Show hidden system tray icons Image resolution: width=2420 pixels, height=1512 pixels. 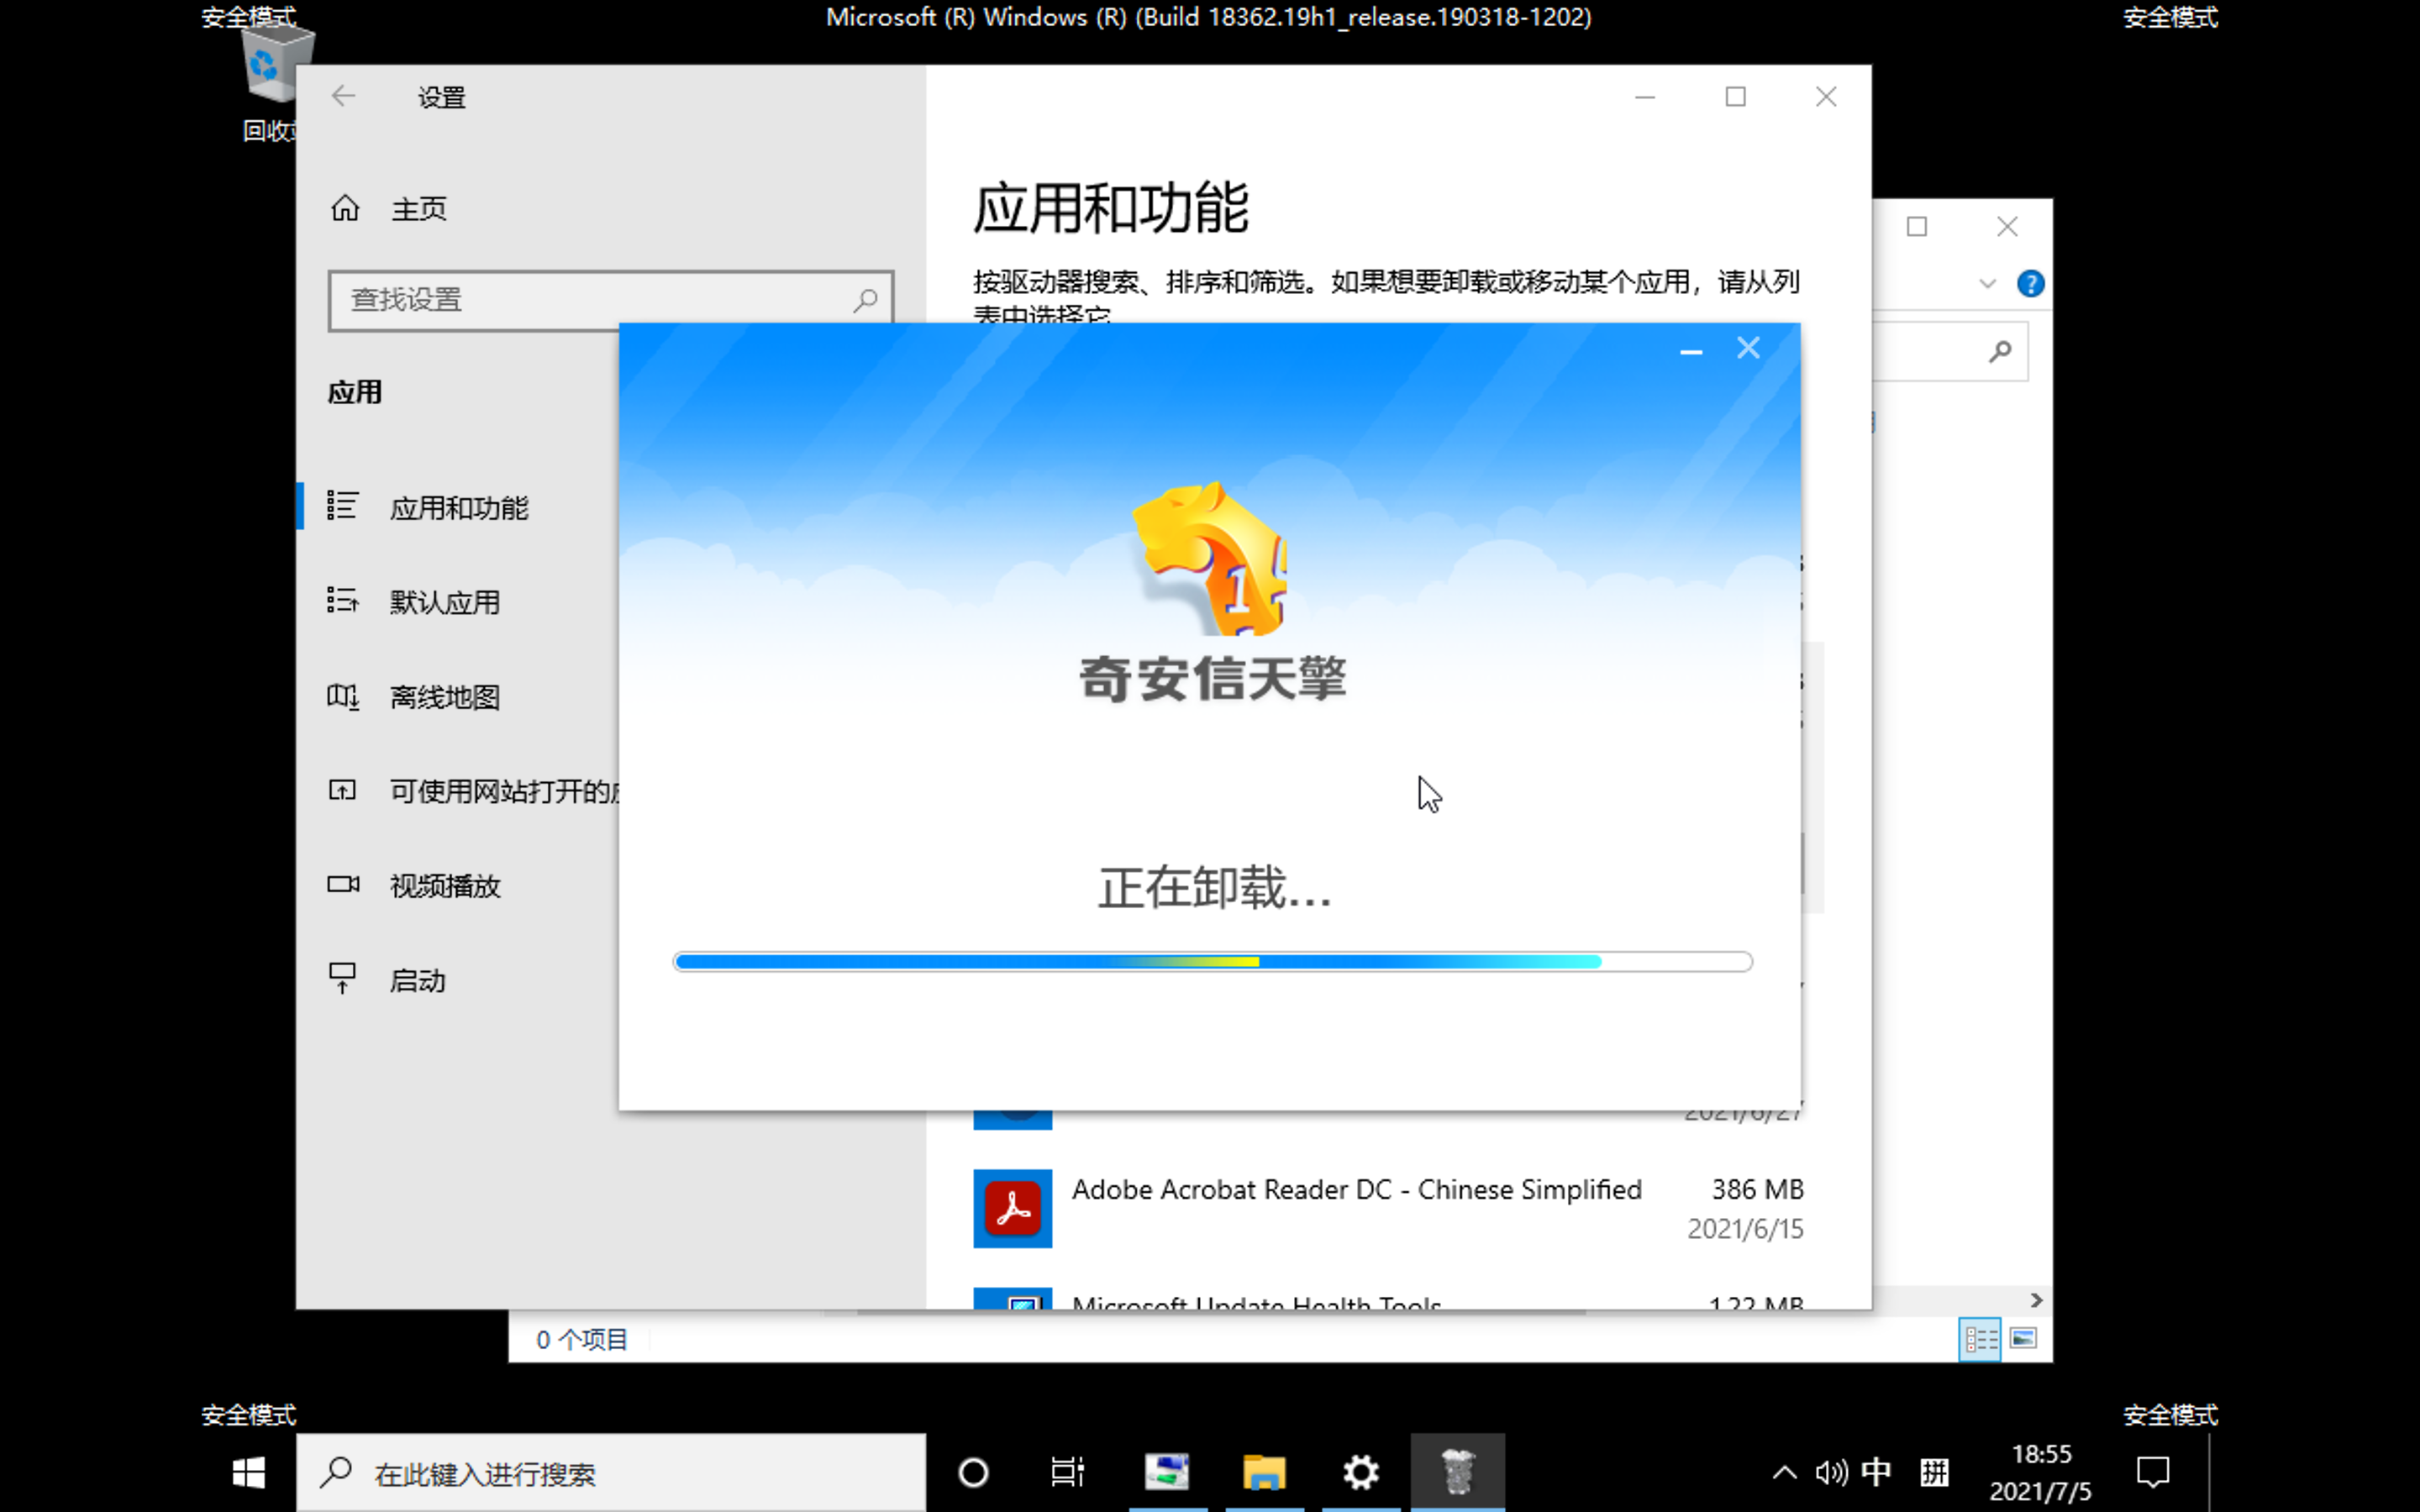[1785, 1473]
